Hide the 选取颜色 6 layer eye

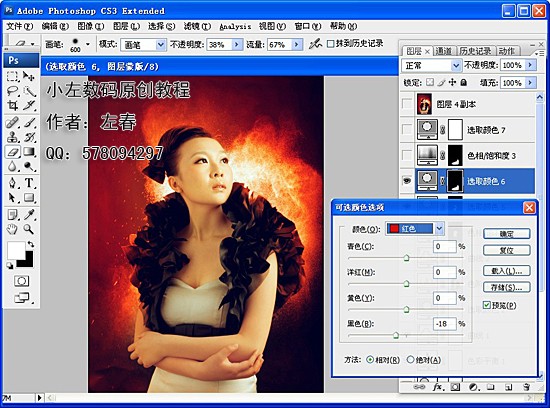(407, 181)
